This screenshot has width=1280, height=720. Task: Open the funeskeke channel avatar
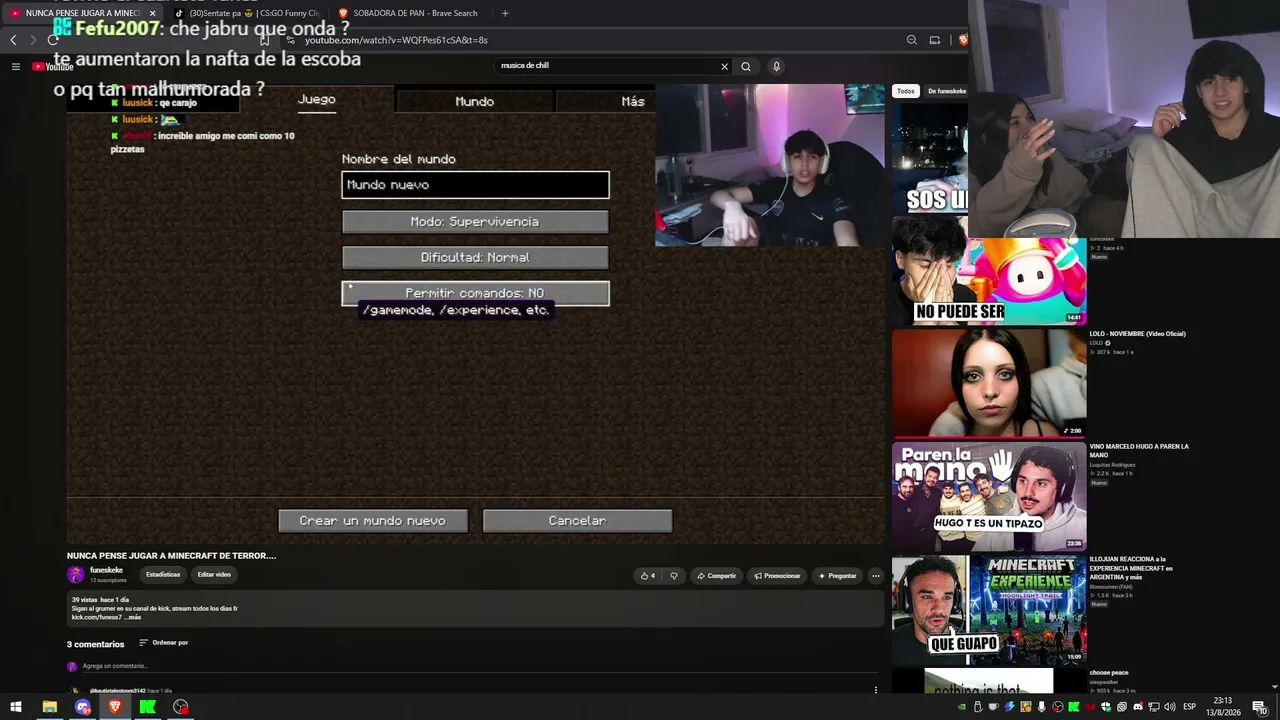(x=75, y=574)
